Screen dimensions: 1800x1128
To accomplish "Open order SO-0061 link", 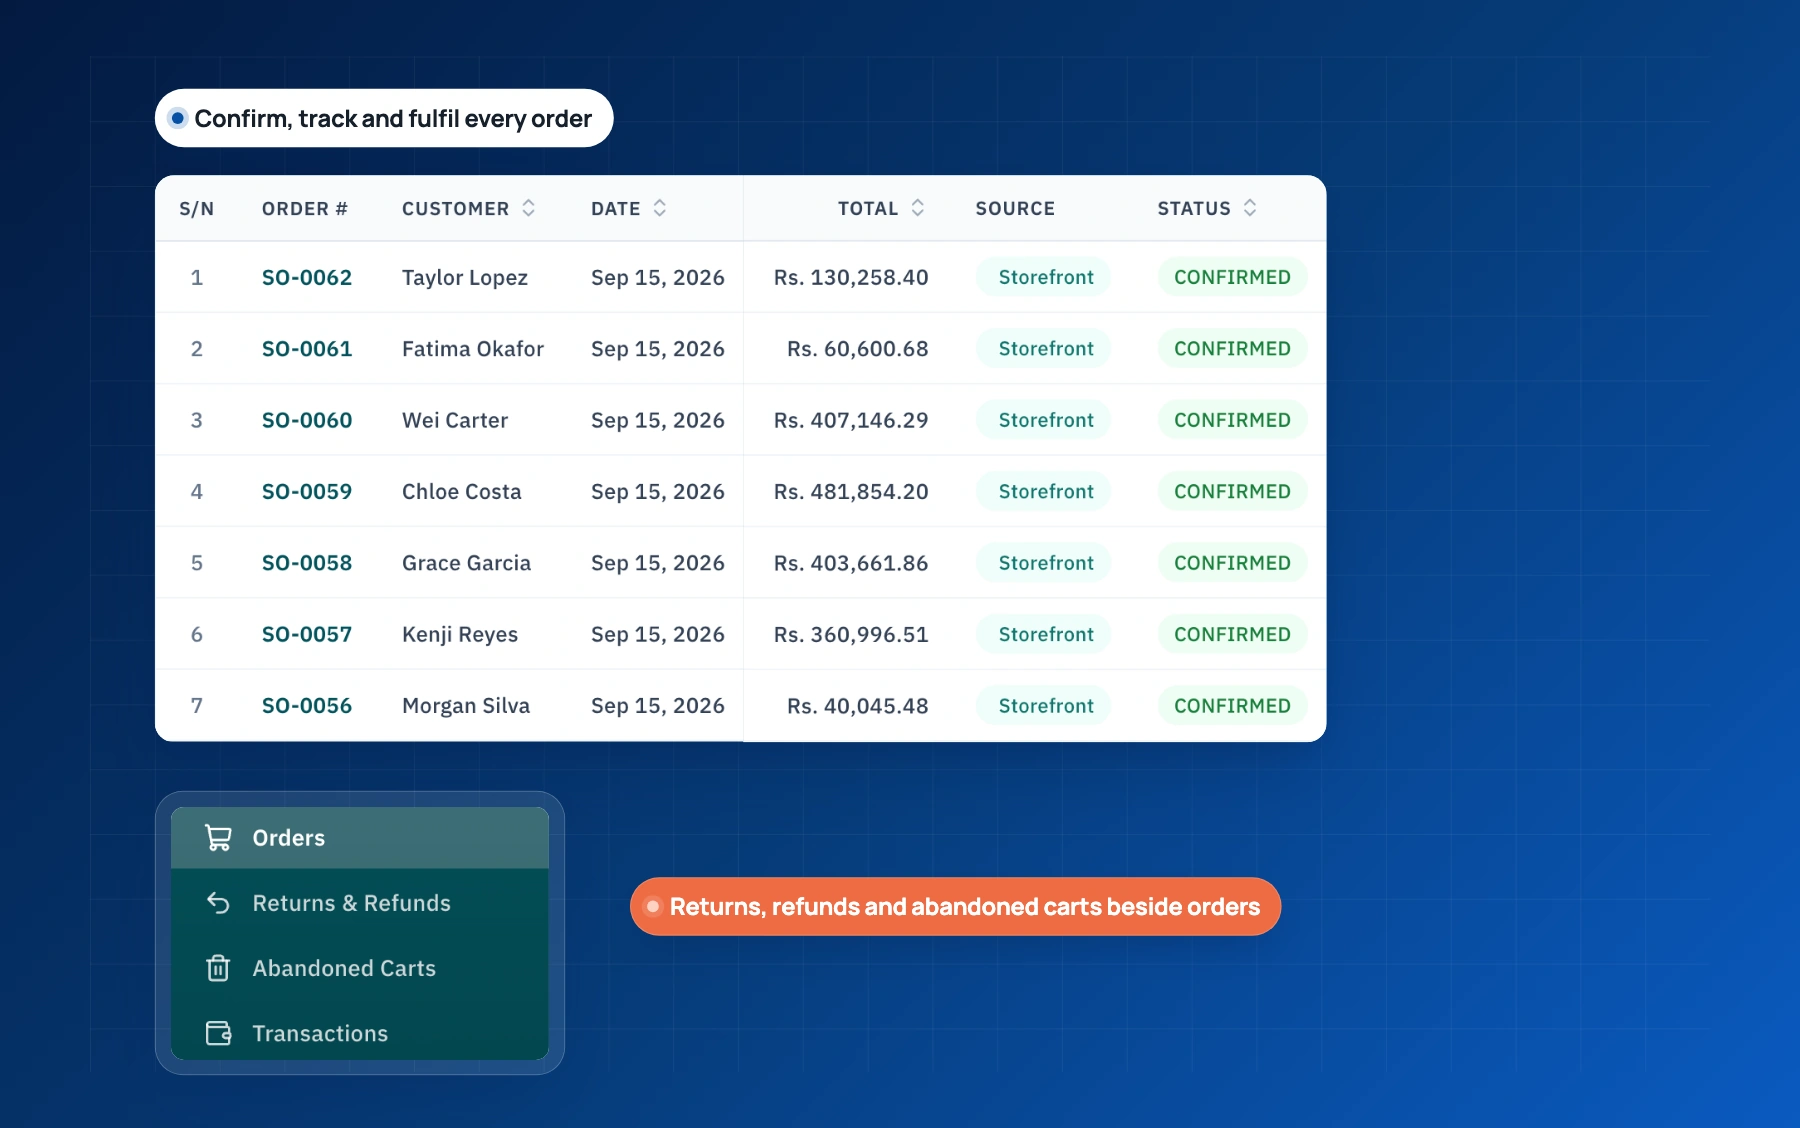I will 307,349.
